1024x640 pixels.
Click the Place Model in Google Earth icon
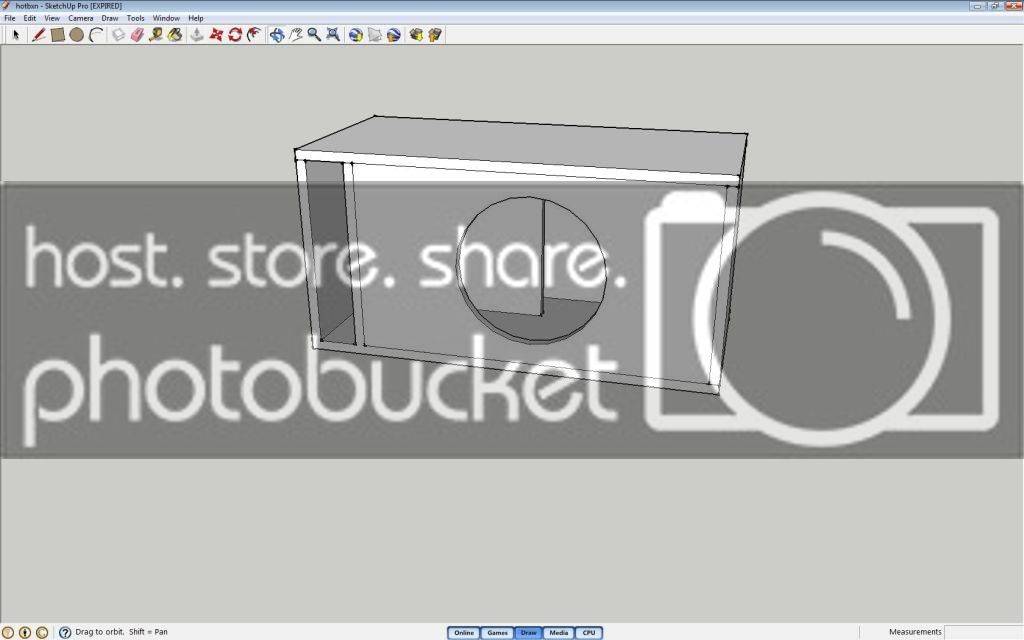point(393,35)
